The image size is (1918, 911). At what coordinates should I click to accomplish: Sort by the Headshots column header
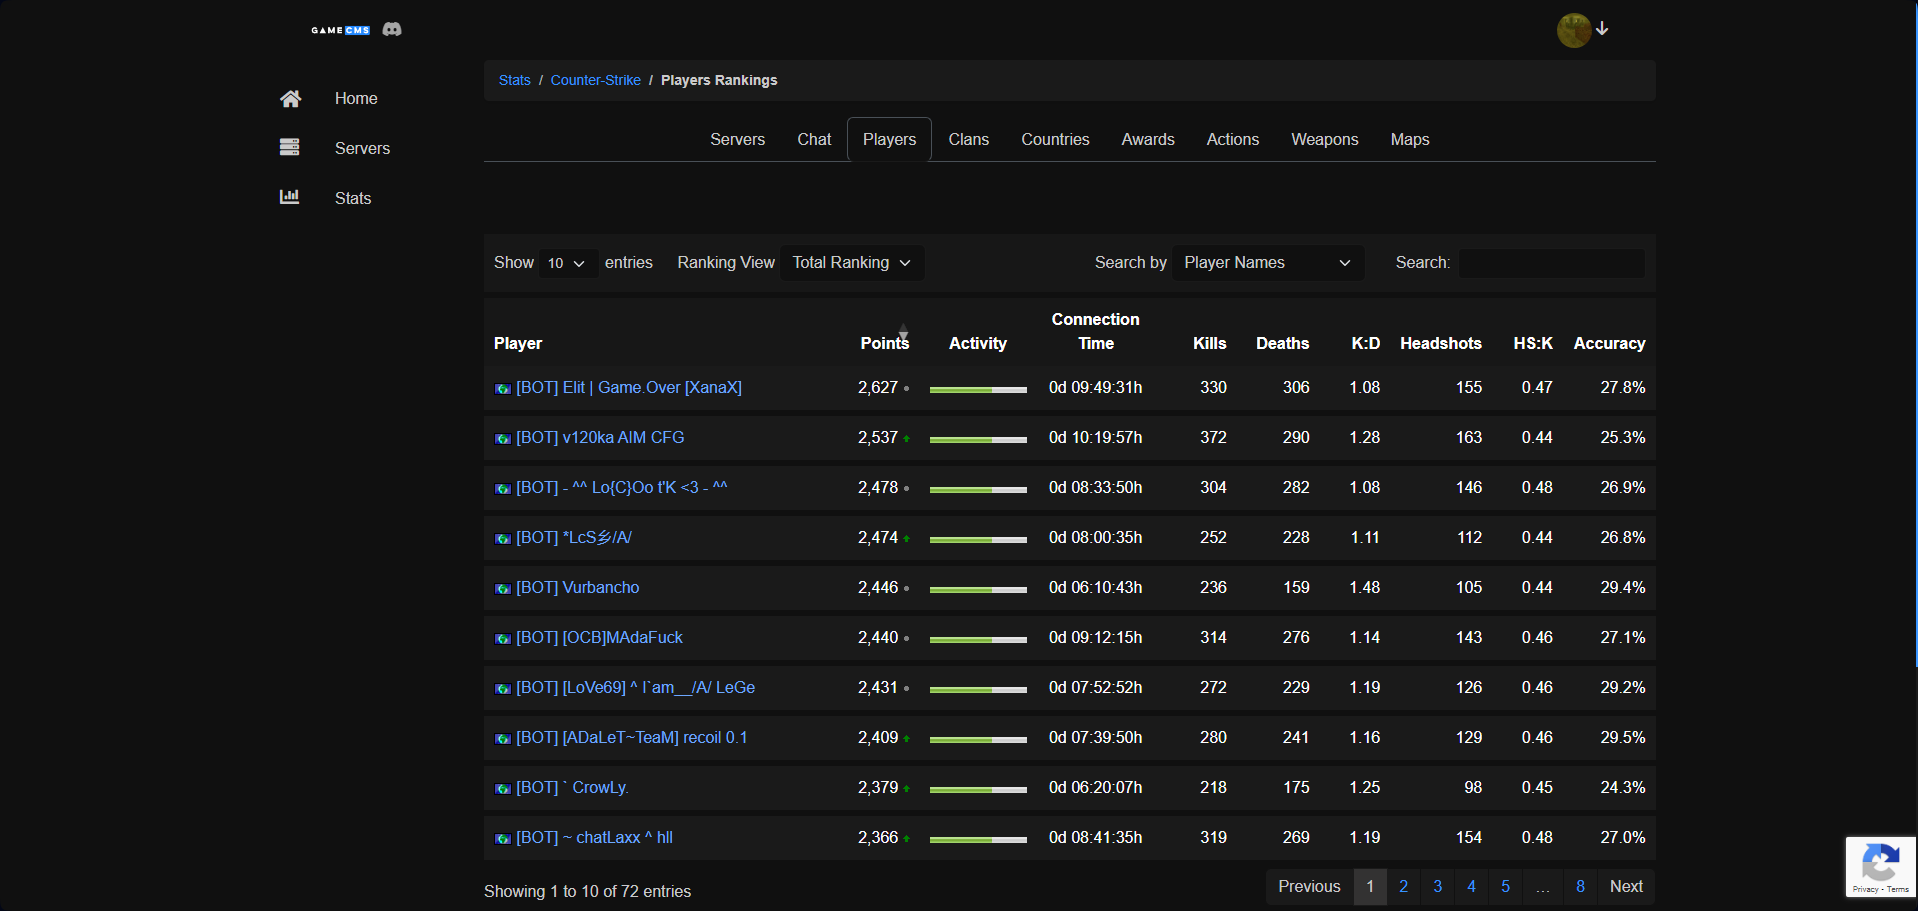click(1441, 344)
